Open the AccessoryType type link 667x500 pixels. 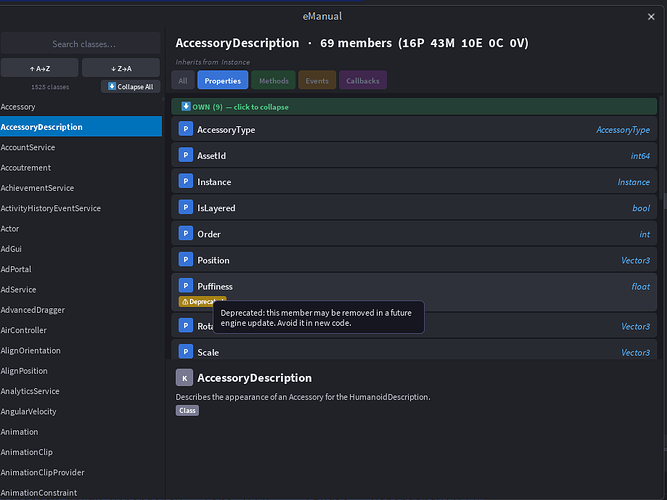point(623,130)
